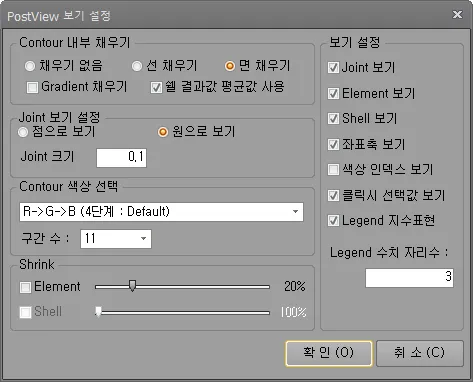
Task: Toggle the Shell 보기 checkbox
Action: (333, 118)
